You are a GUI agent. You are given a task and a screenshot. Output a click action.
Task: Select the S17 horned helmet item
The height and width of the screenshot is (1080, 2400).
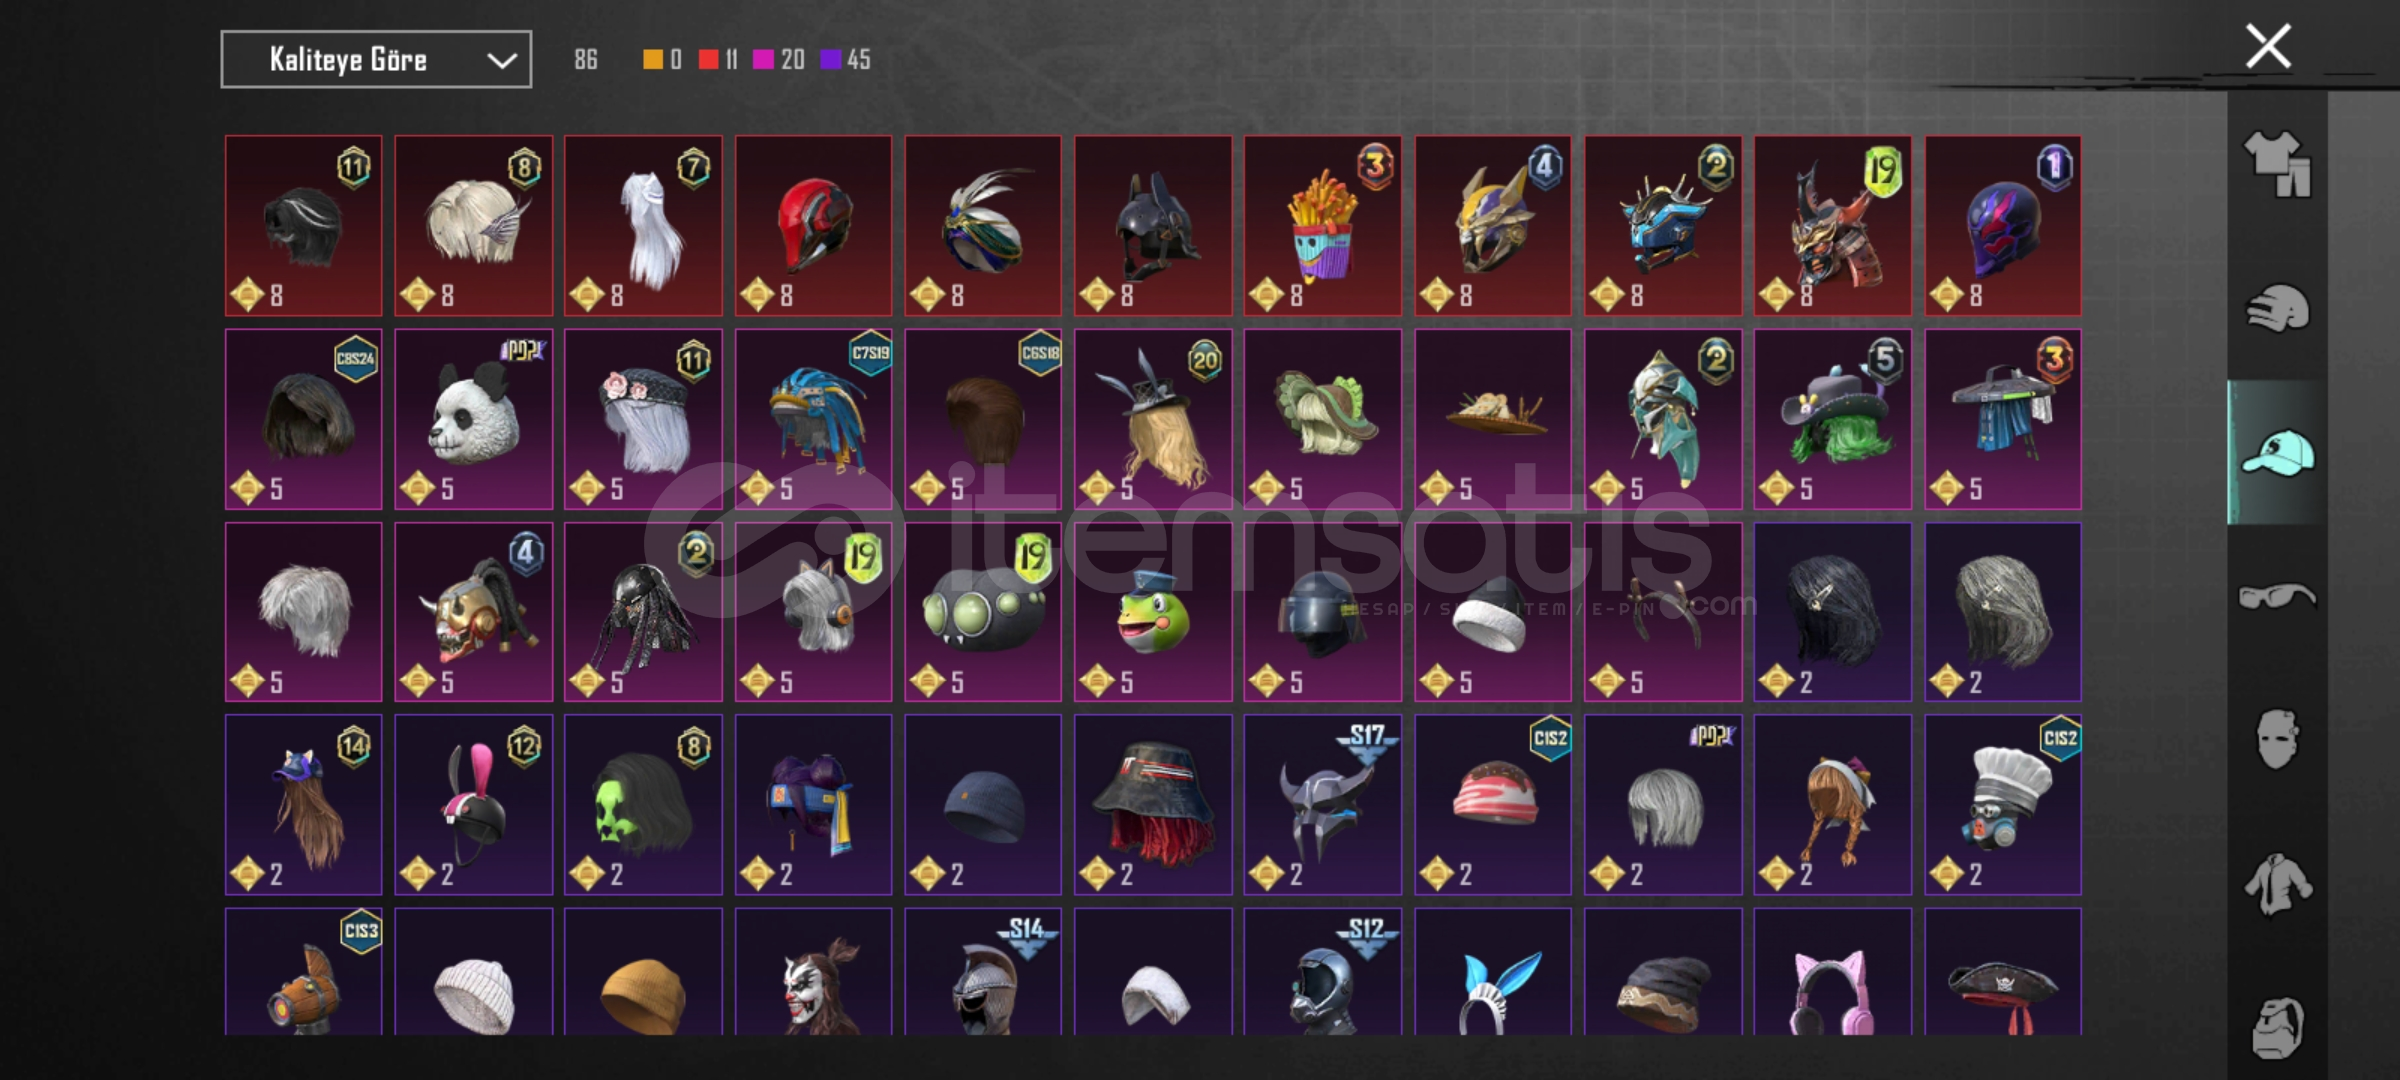1323,804
